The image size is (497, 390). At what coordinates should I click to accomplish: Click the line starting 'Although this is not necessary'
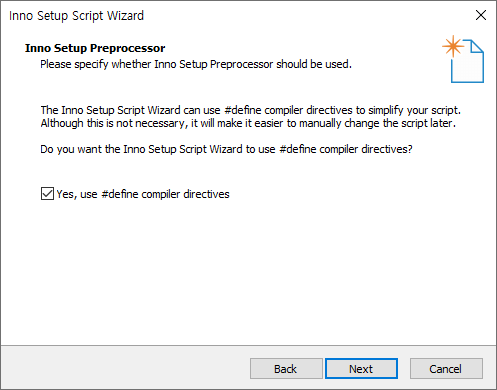pyautogui.click(x=248, y=123)
